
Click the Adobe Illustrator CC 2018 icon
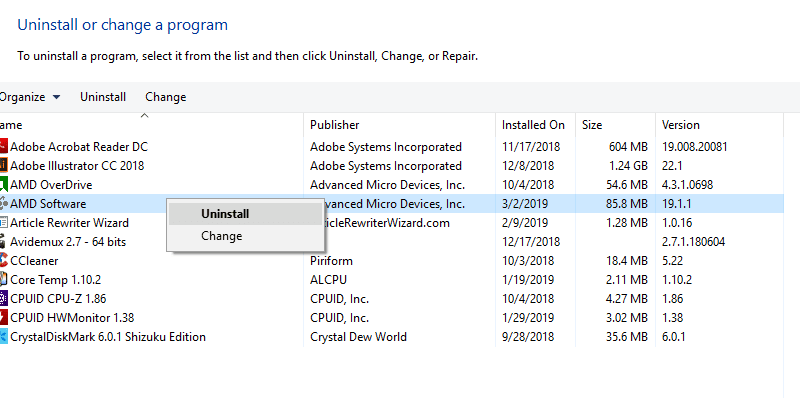[x=4, y=166]
